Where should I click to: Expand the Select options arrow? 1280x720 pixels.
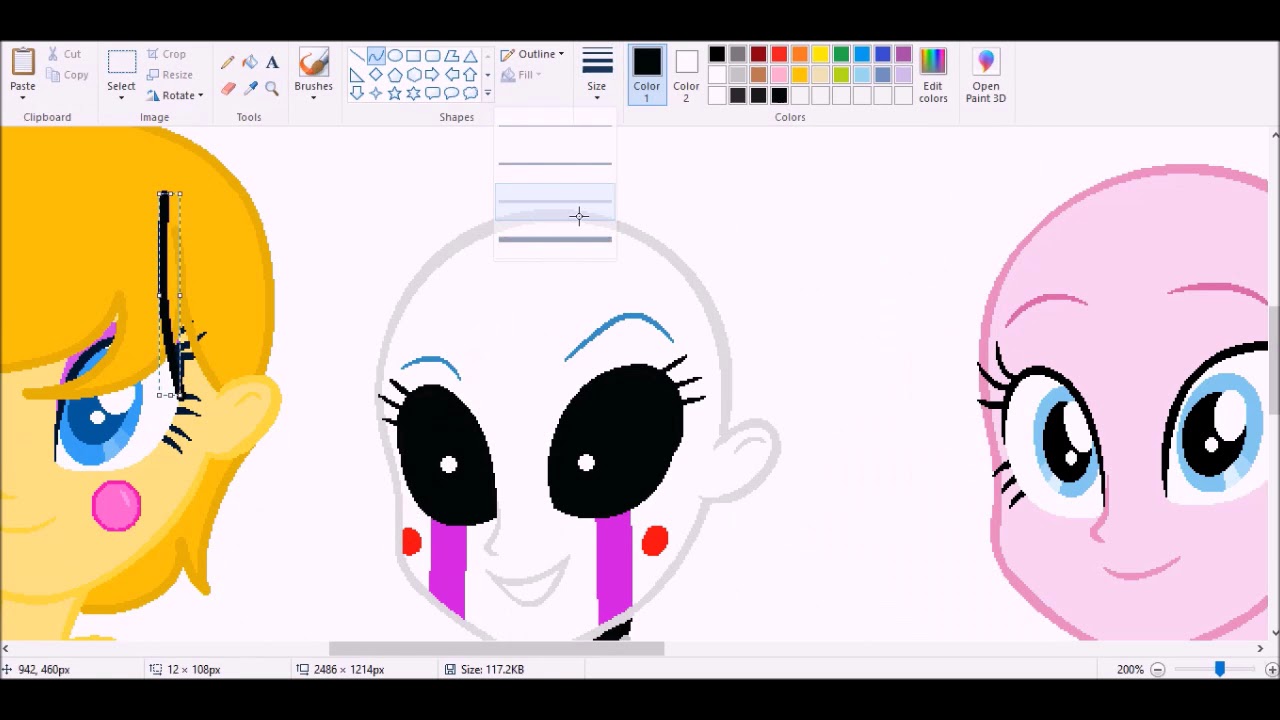point(121,98)
